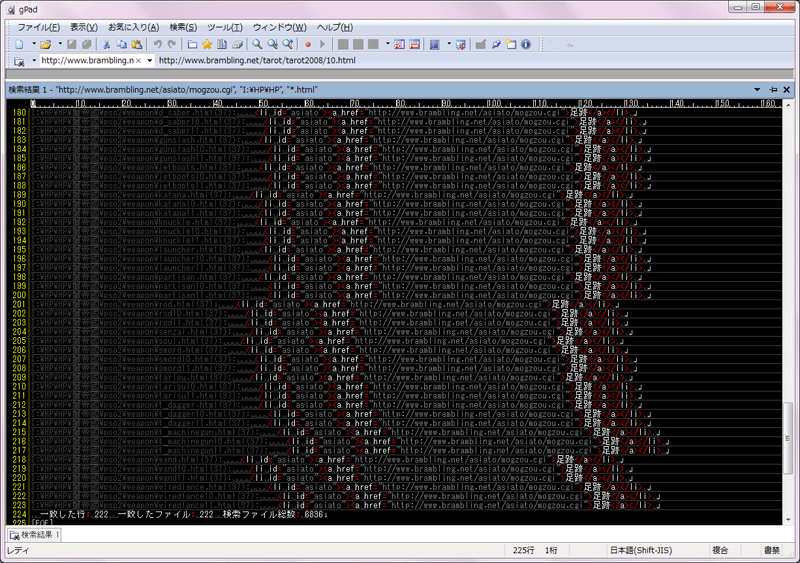
Task: Click line number 201 in the gutter
Action: [19, 304]
